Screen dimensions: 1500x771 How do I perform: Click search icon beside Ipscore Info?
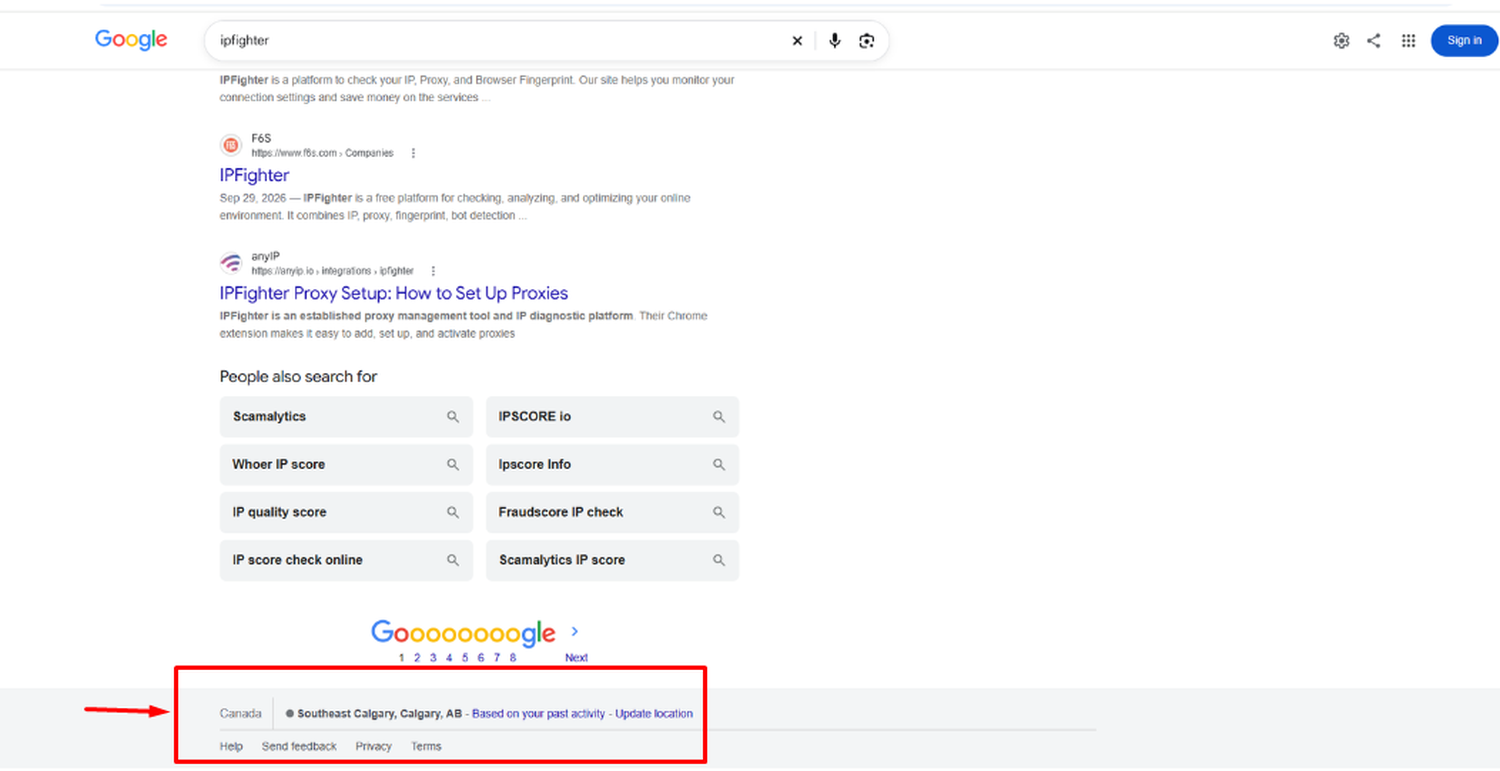click(719, 465)
